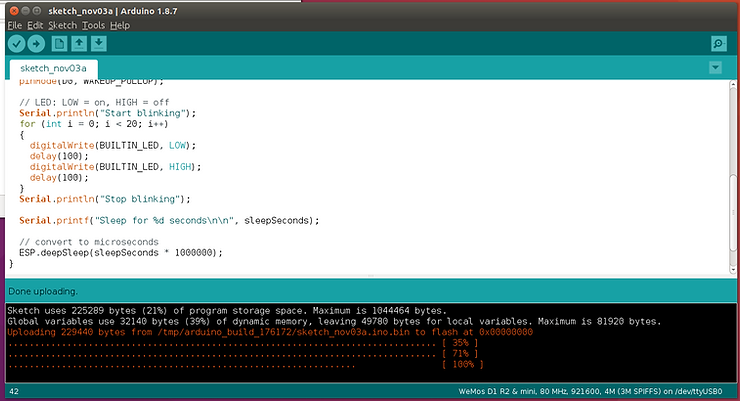
Task: Open the Edit menu
Action: pos(35,25)
